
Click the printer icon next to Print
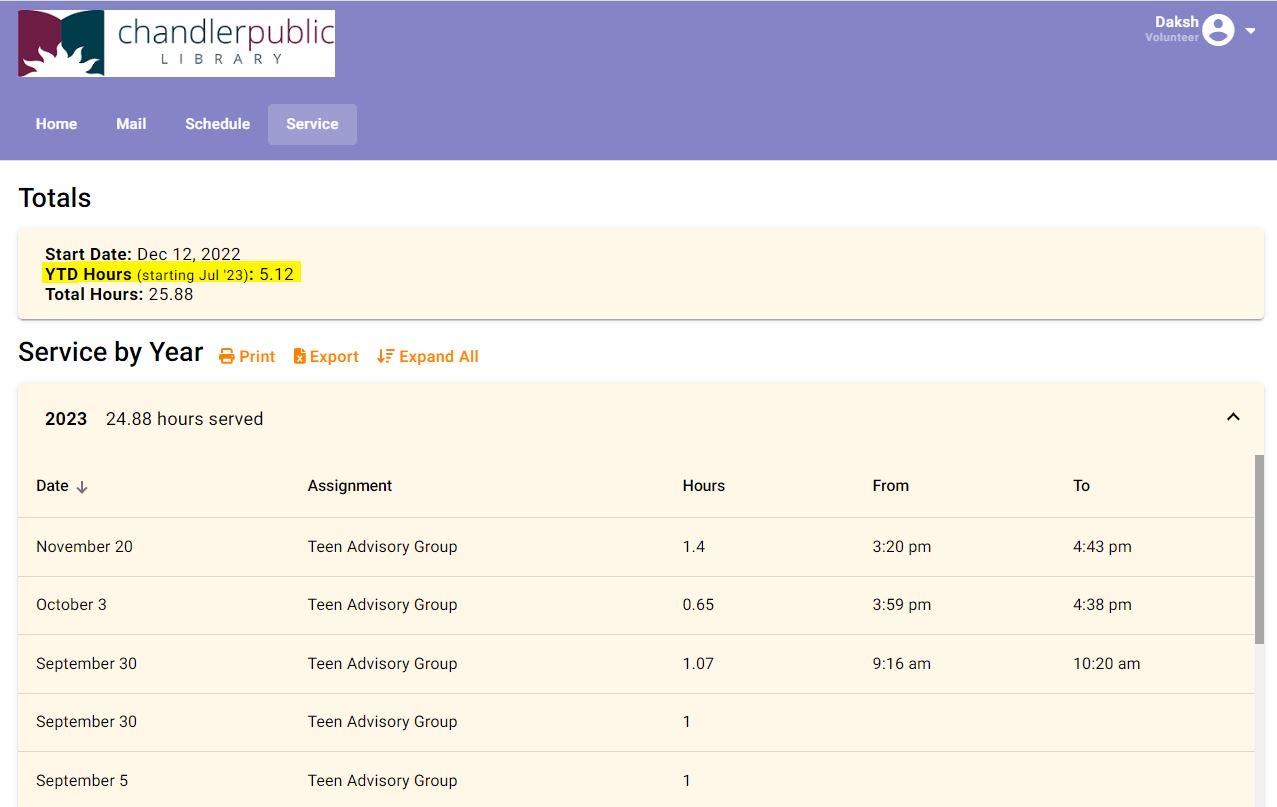pyautogui.click(x=227, y=357)
